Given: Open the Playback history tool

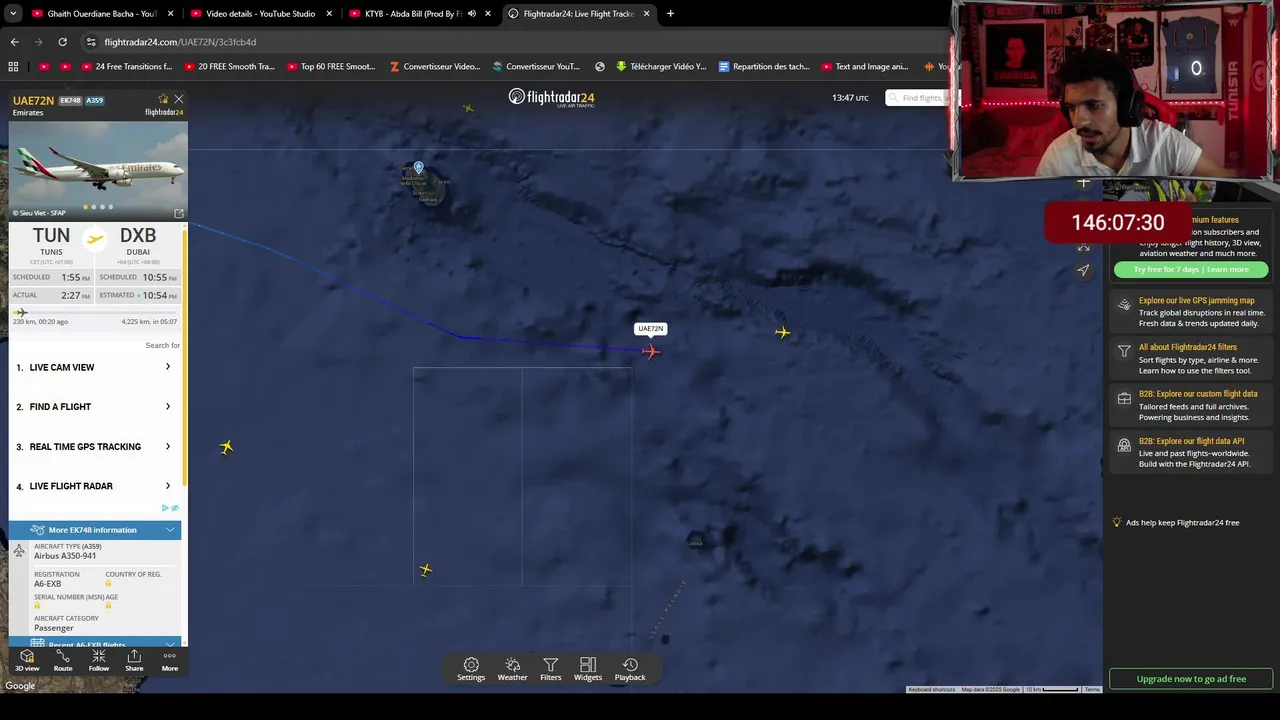Looking at the screenshot, I should 630,670.
